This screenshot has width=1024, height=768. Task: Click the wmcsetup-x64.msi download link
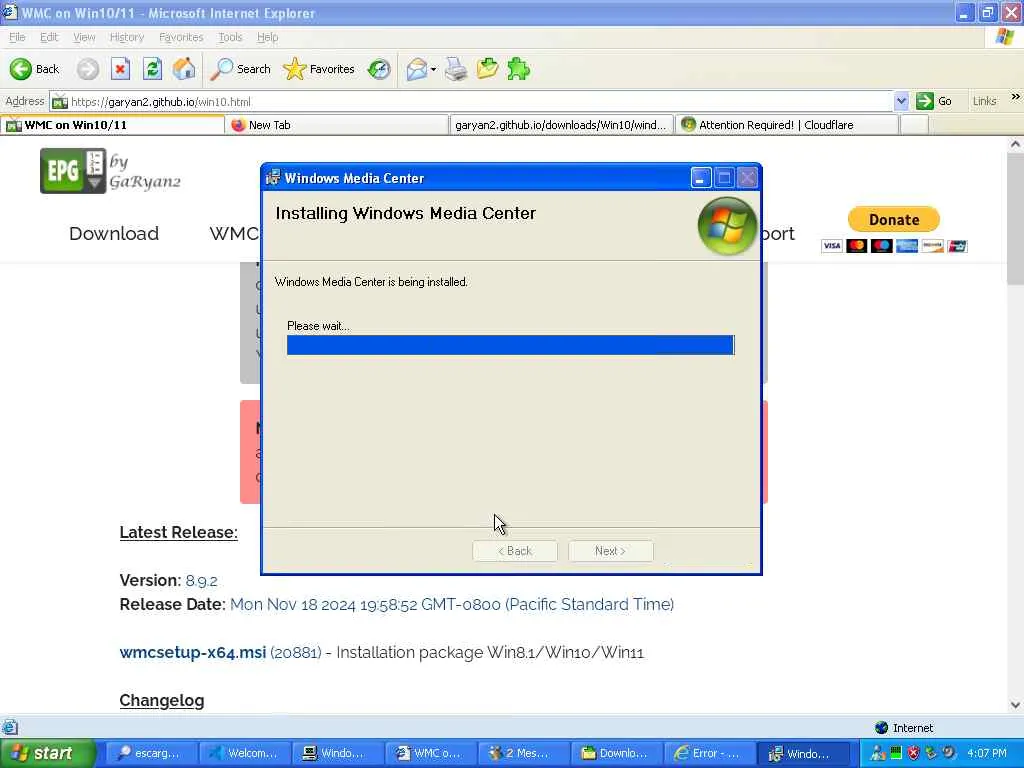point(193,652)
